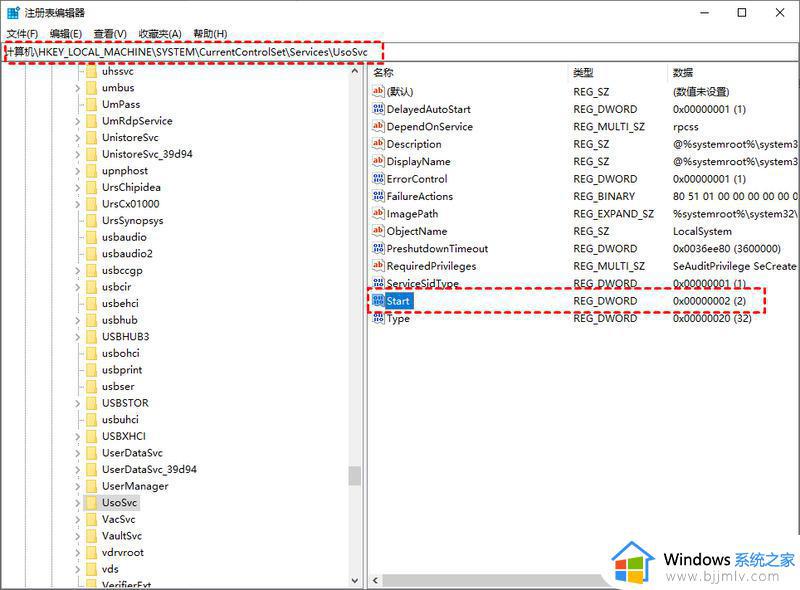Expand the usbccgp tree node
This screenshot has width=800, height=590.
point(78,271)
